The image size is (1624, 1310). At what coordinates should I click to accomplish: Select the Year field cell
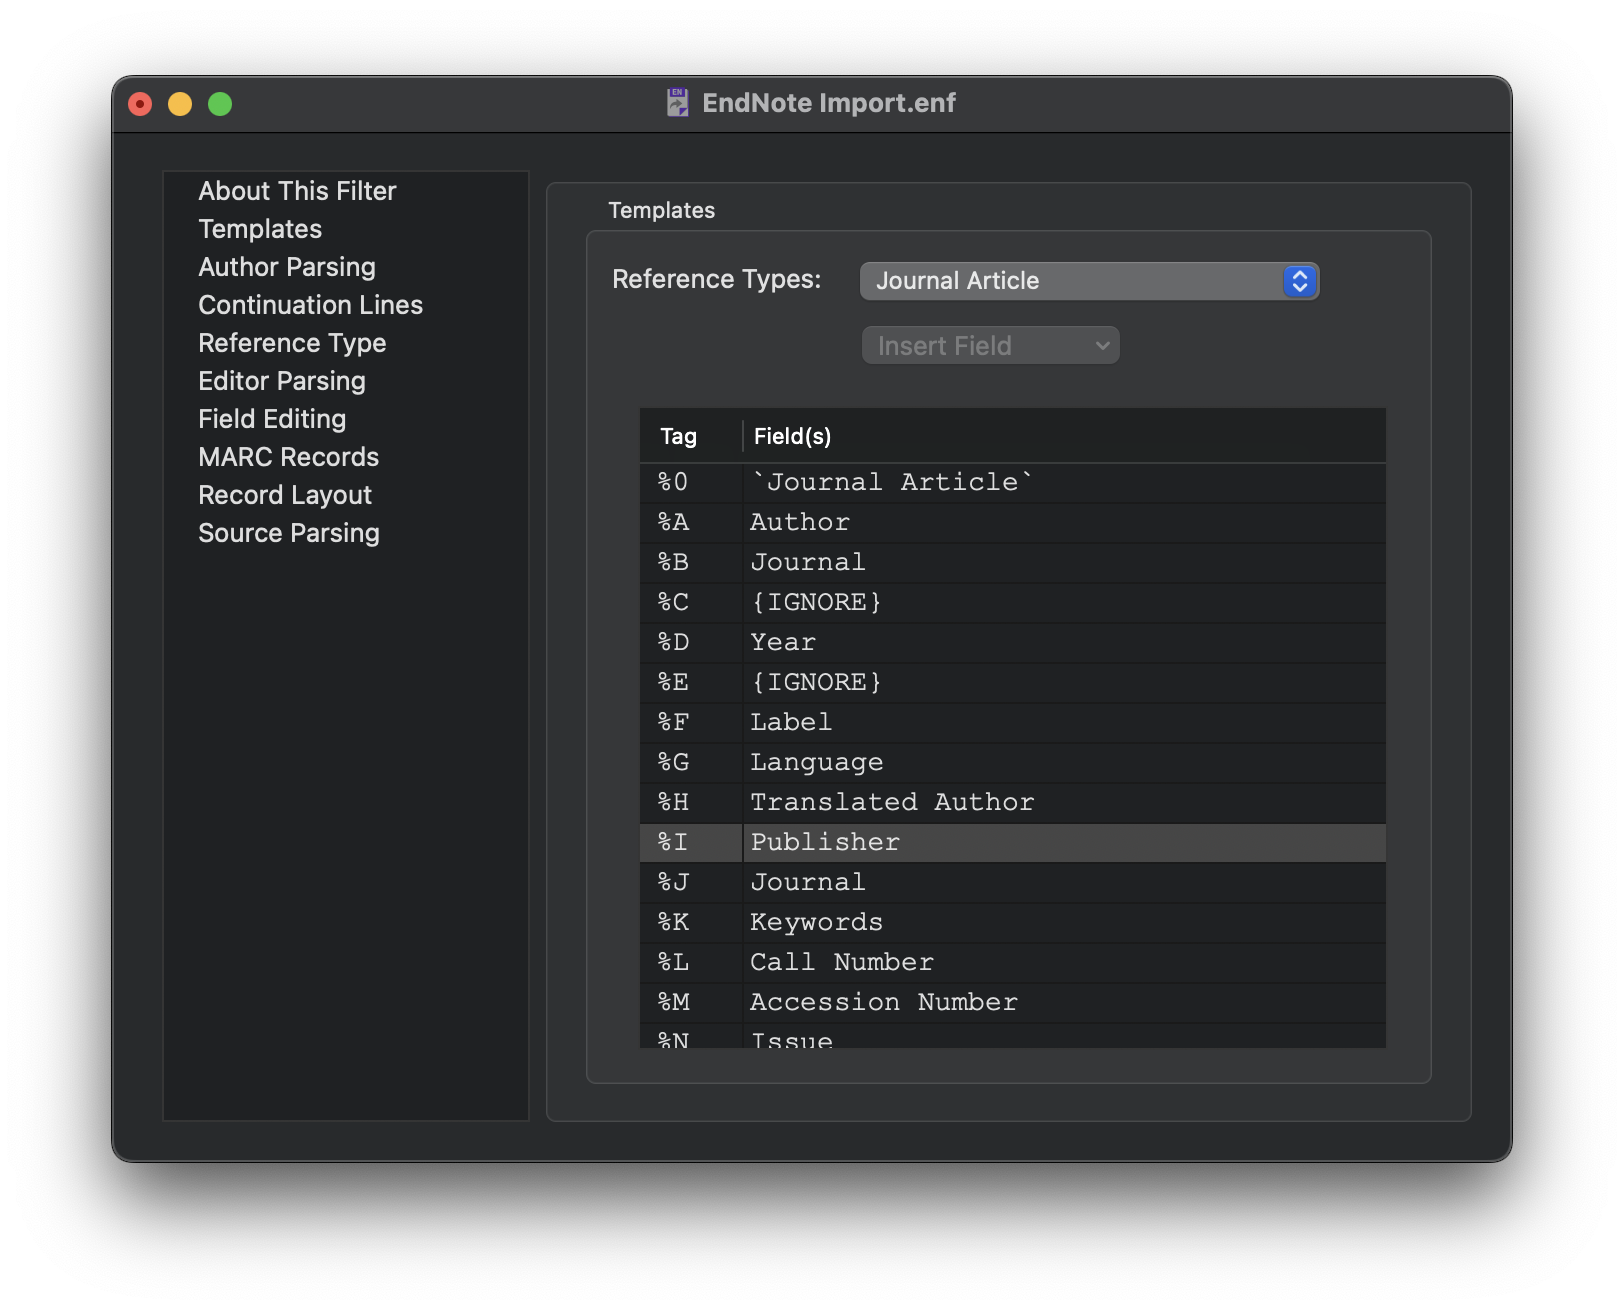(x=1065, y=642)
